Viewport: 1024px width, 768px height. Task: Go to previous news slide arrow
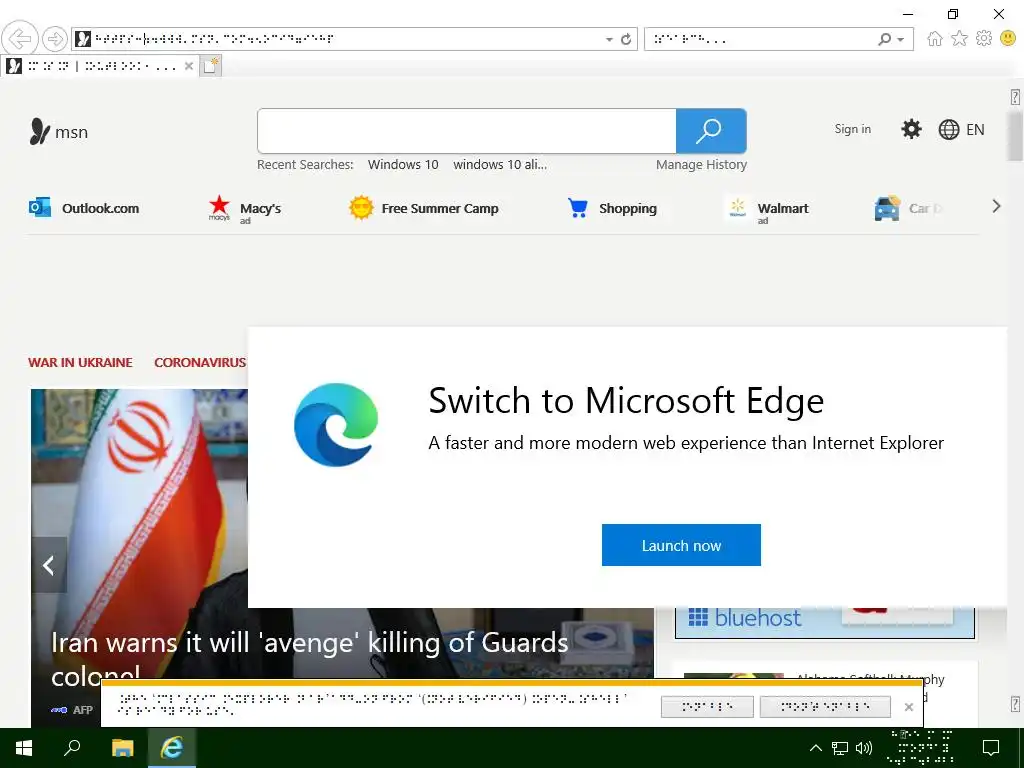(x=49, y=565)
